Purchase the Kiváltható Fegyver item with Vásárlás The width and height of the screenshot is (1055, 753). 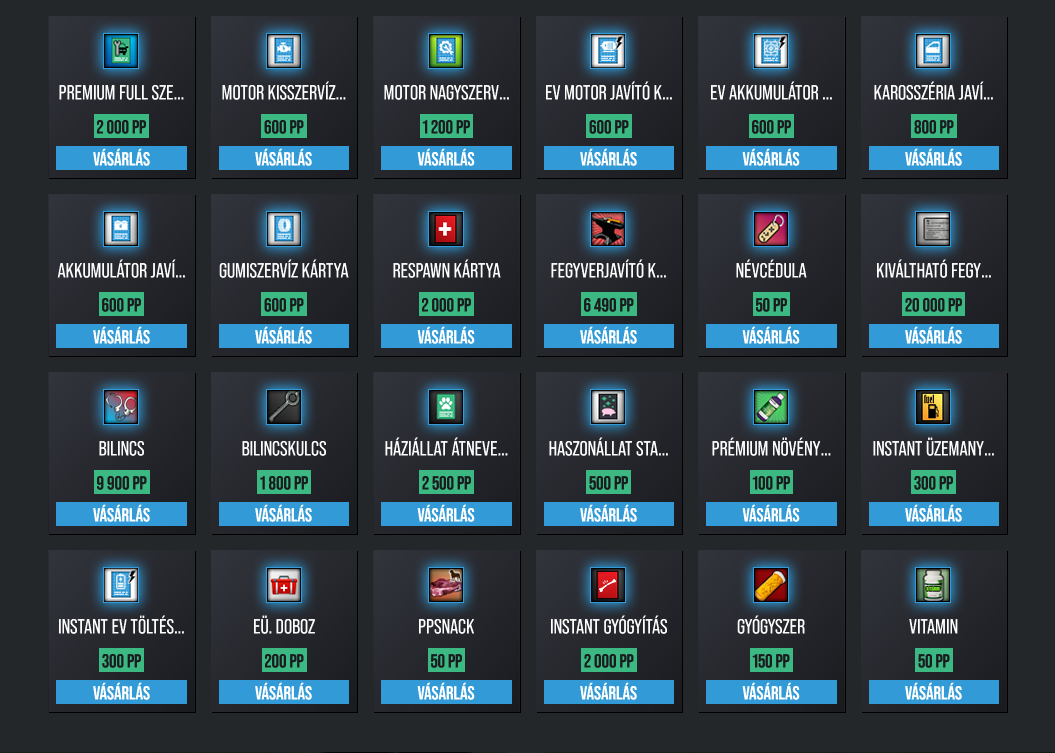pyautogui.click(x=933, y=336)
